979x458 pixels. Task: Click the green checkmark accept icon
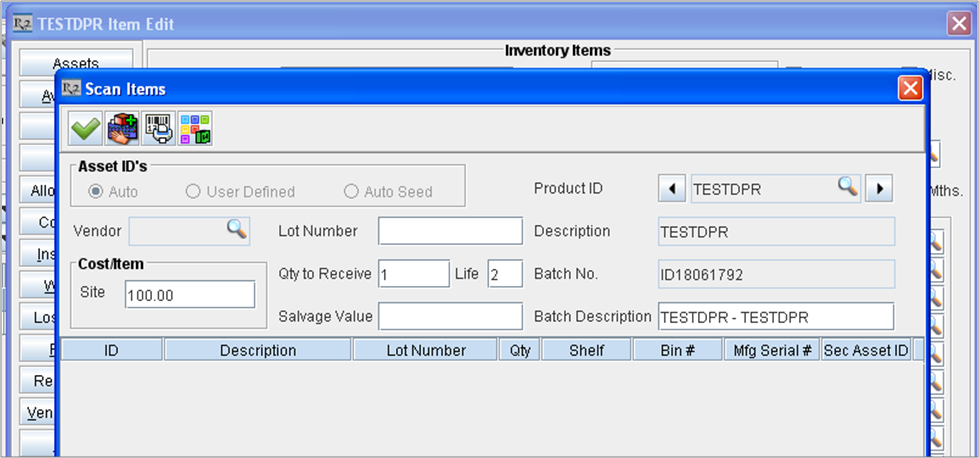[86, 128]
